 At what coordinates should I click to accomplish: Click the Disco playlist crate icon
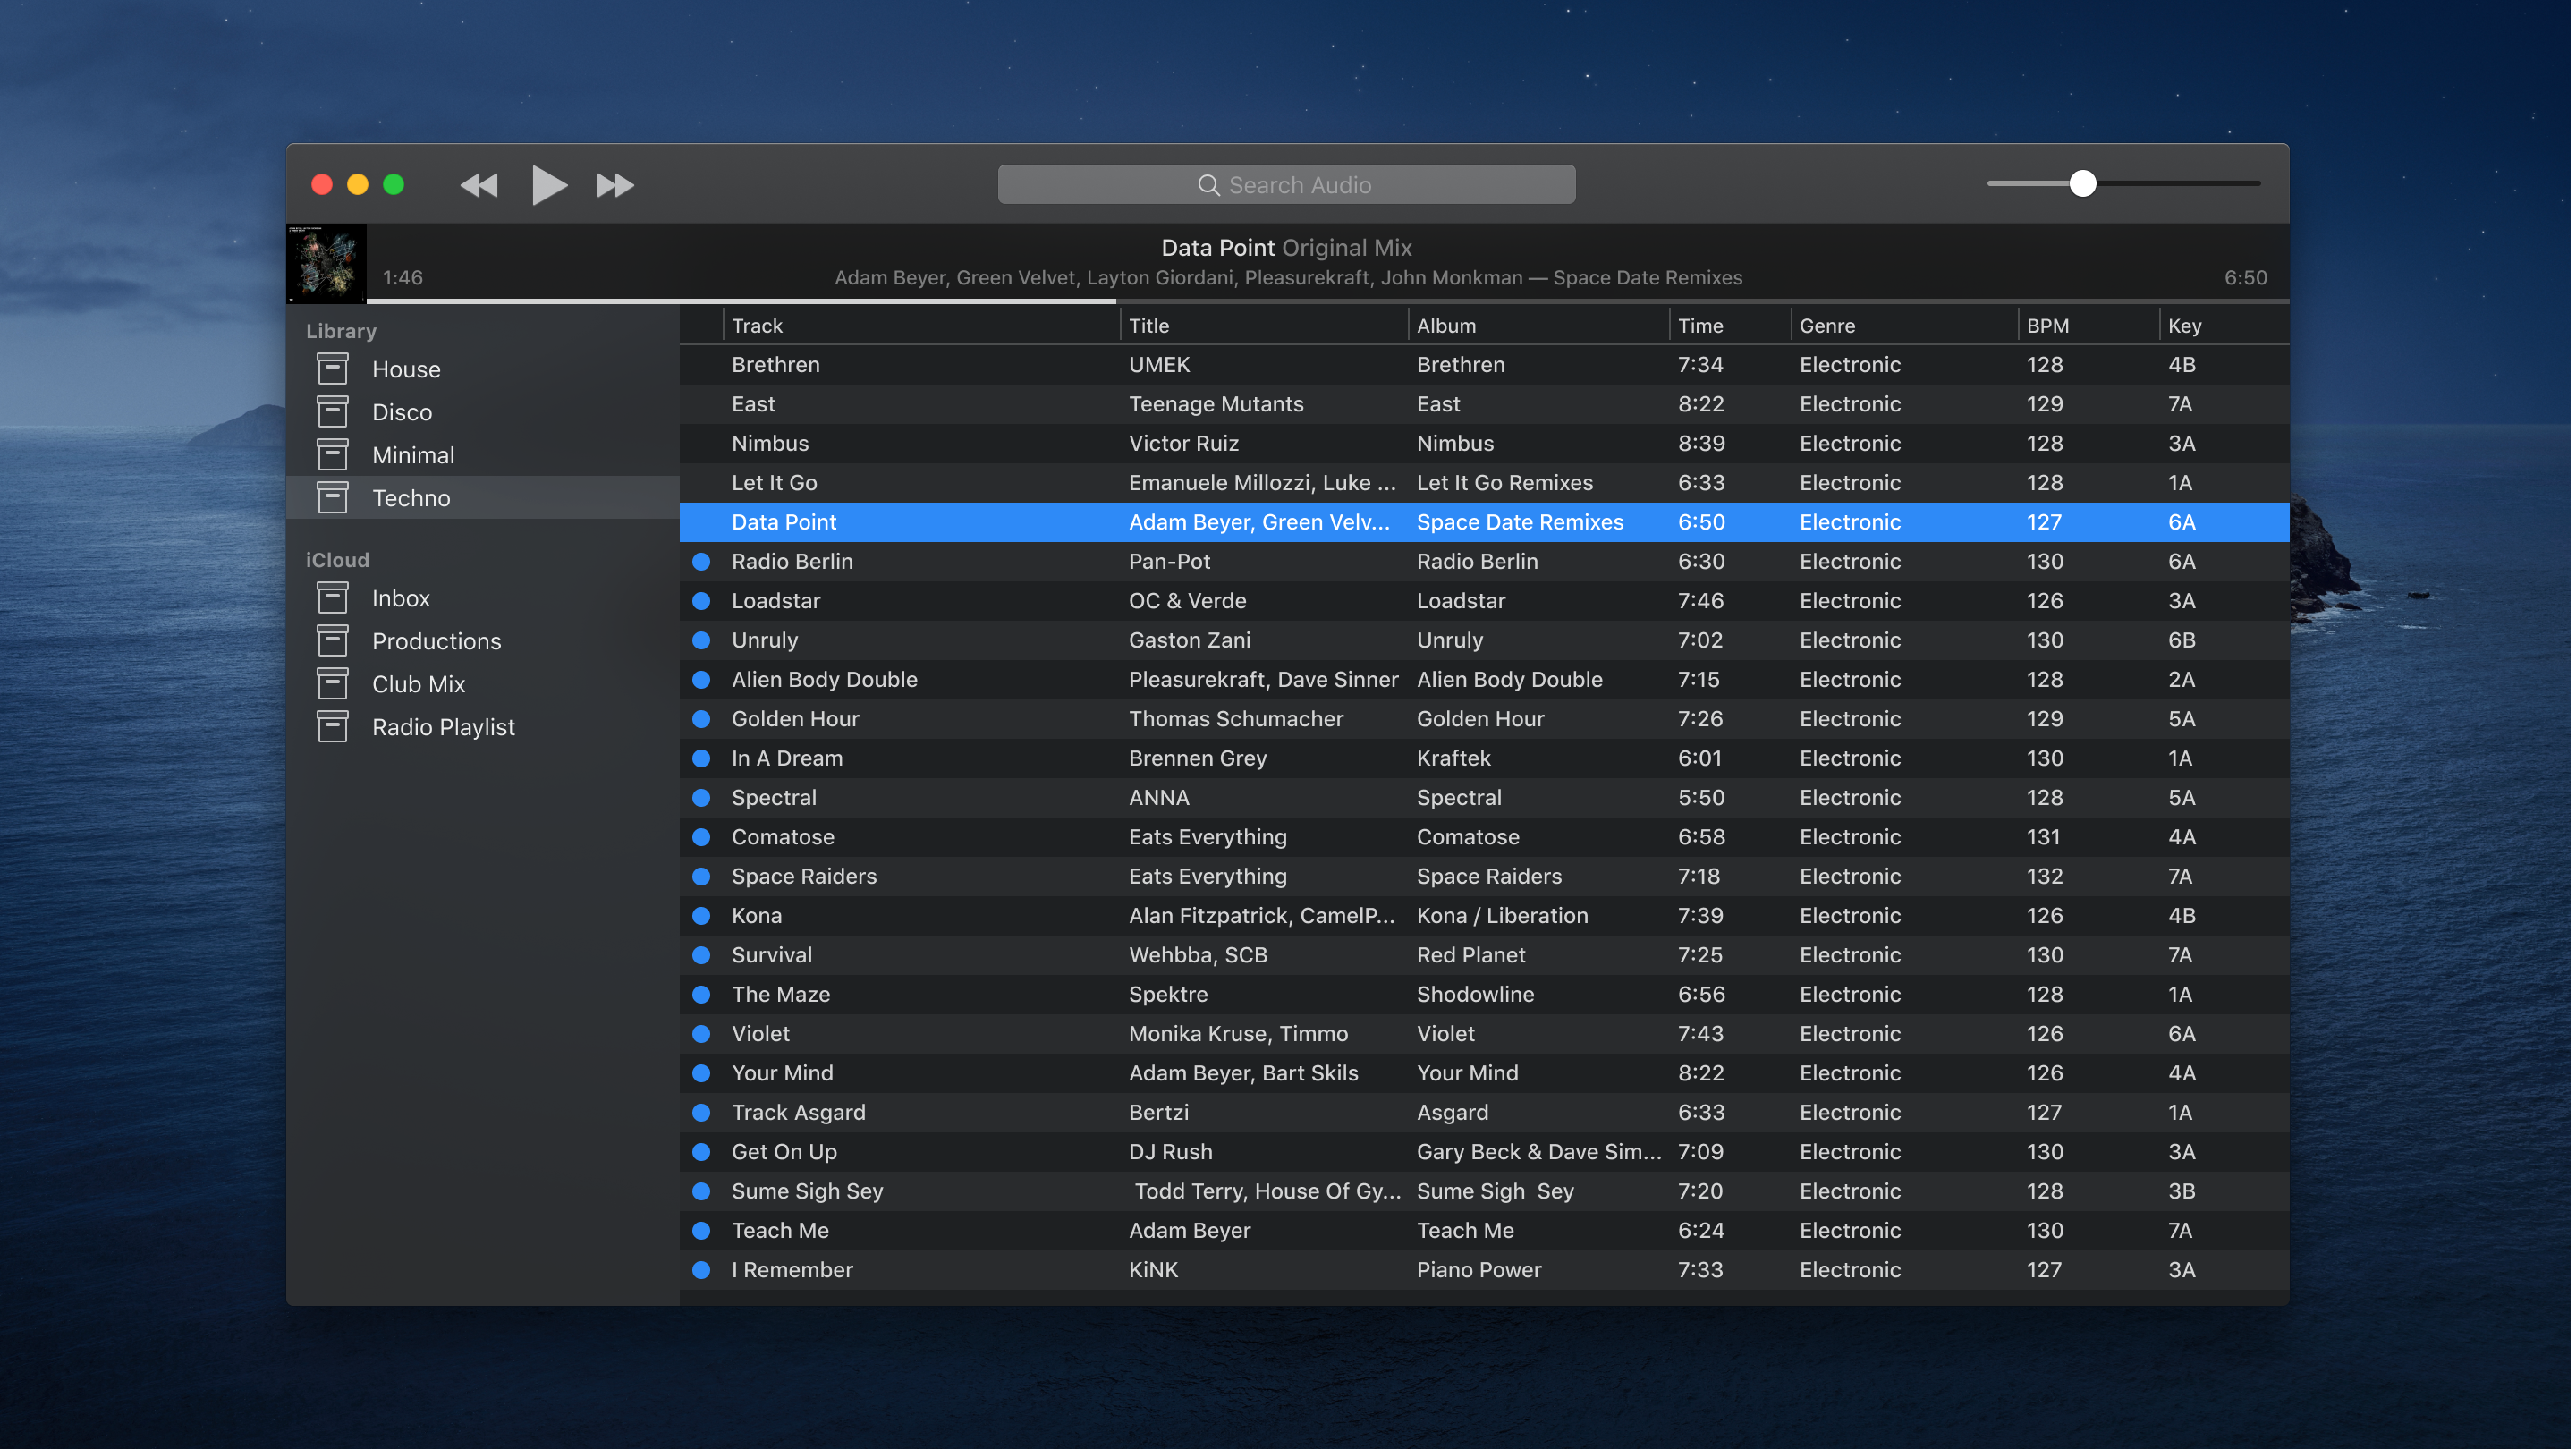click(332, 411)
